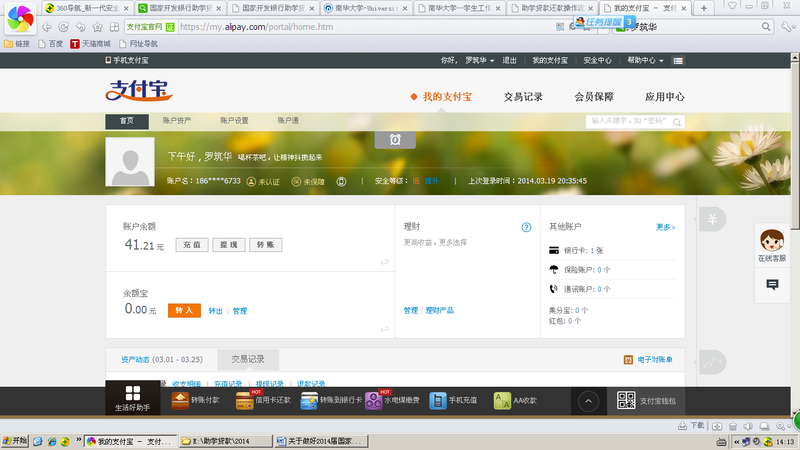The image size is (800, 450).
Task: Click the browser 下载 download icon
Action: click(682, 426)
